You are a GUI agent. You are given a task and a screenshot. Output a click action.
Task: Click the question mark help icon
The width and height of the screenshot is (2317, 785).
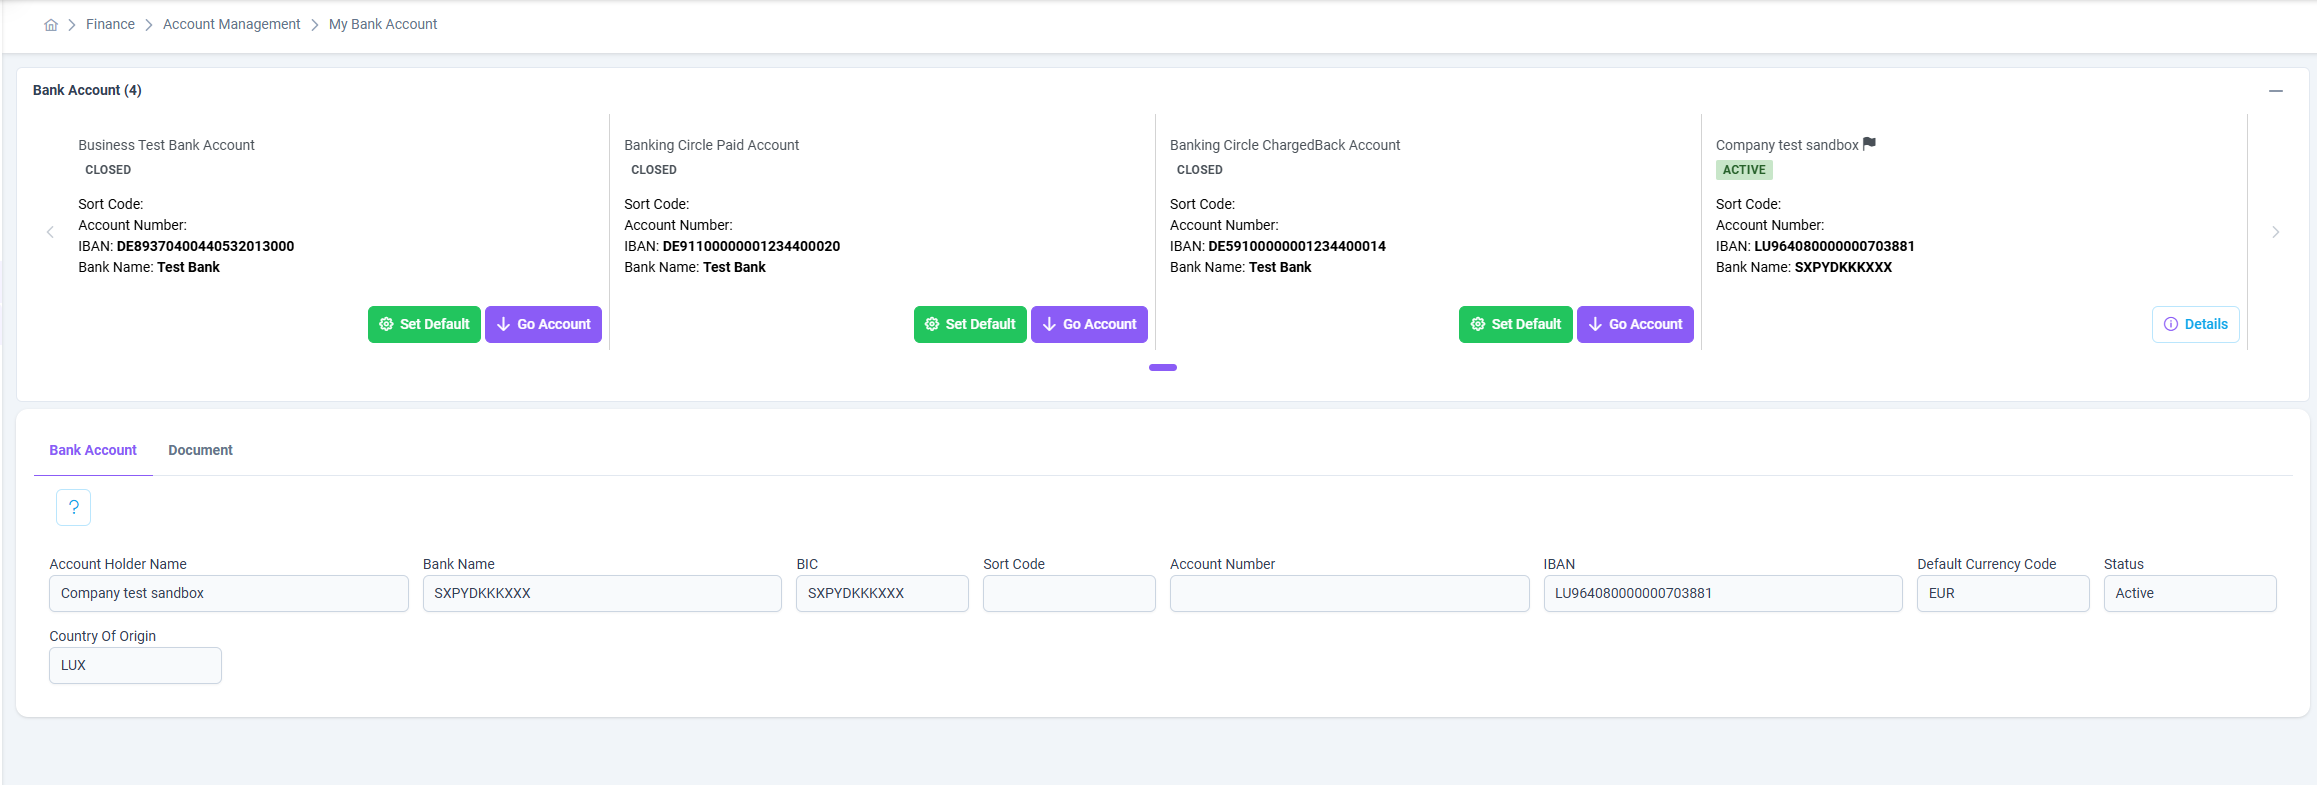[74, 507]
